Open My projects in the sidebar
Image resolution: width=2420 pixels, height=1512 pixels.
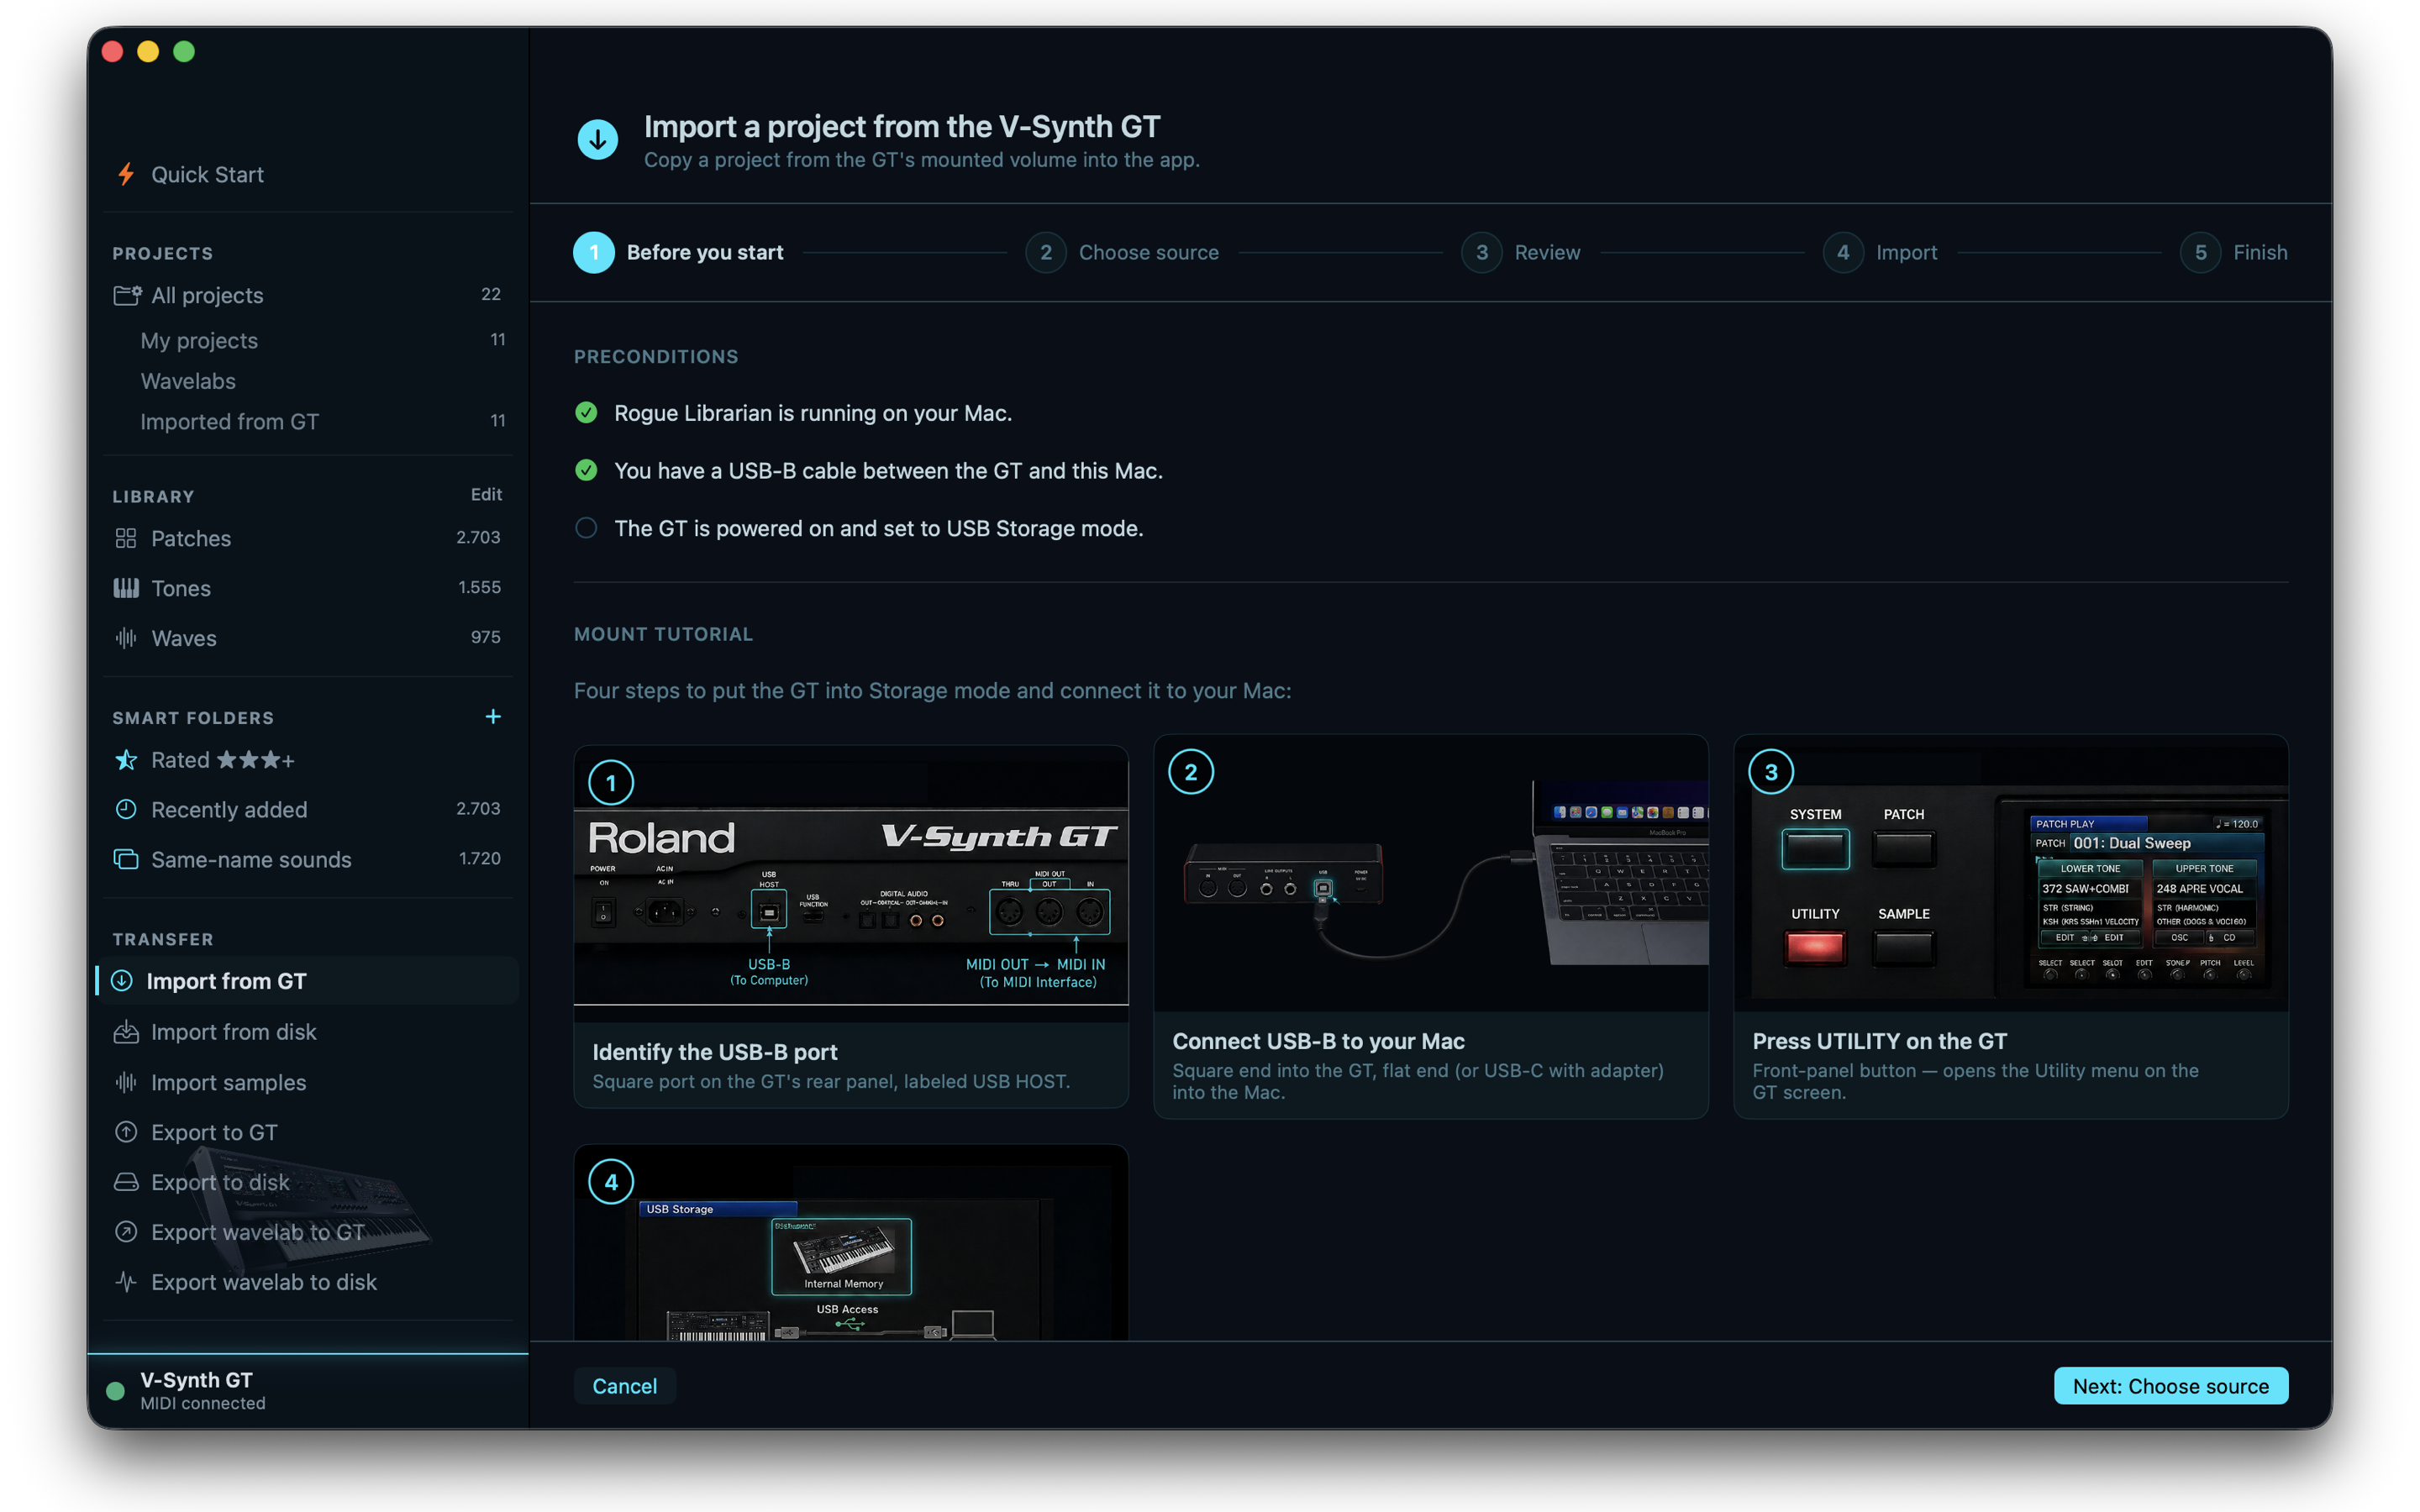(x=199, y=340)
